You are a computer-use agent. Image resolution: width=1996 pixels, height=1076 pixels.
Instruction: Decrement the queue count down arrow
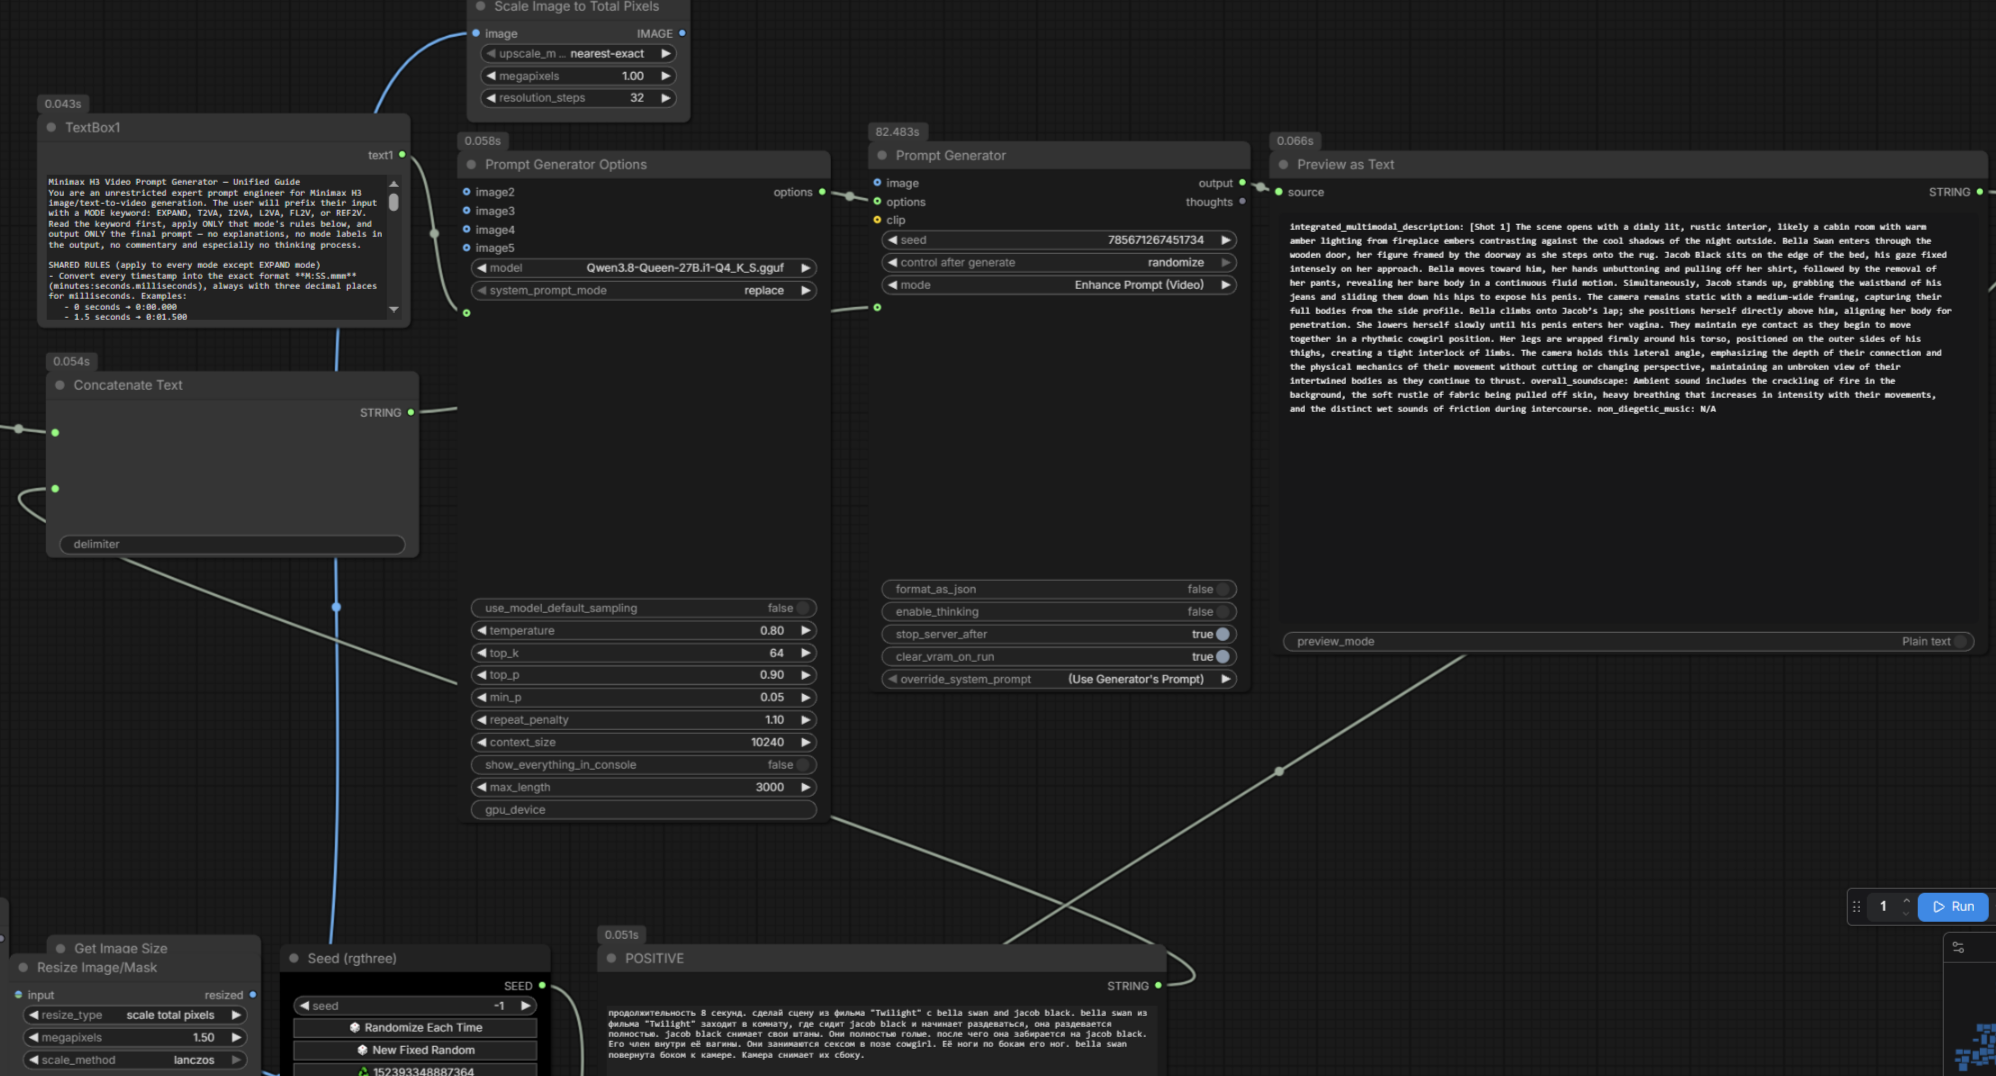[x=1906, y=913]
